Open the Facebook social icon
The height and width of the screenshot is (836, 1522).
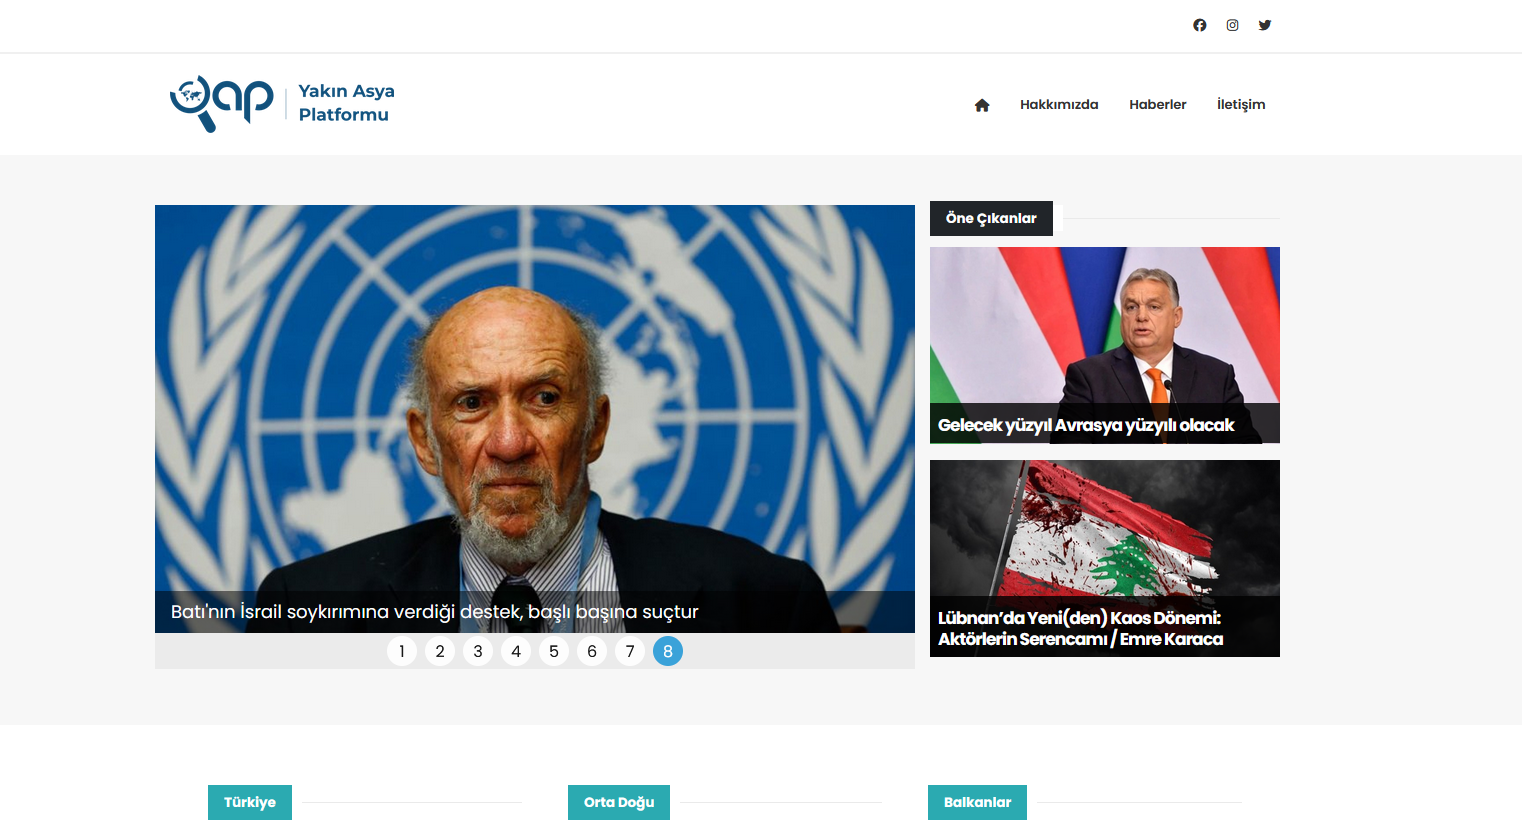point(1200,25)
